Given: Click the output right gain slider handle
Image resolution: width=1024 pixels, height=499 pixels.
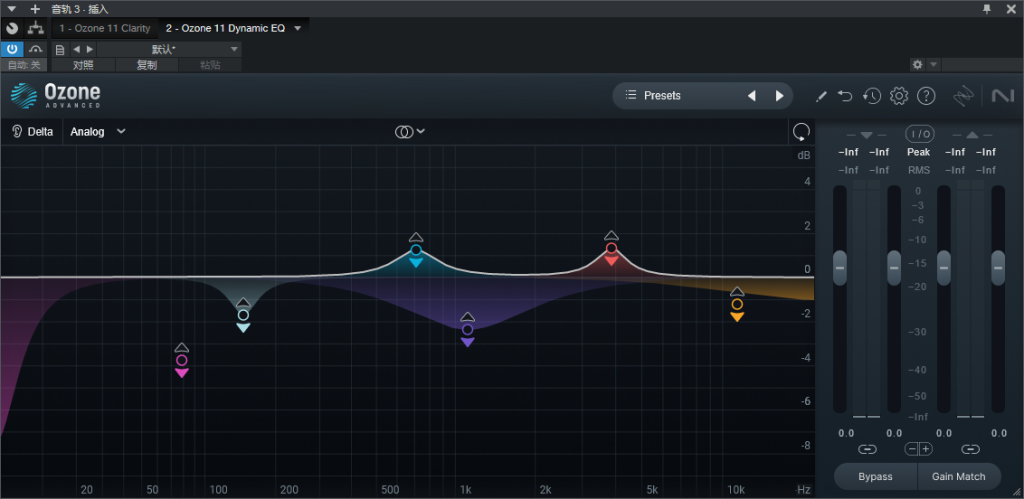Looking at the screenshot, I should pyautogui.click(x=998, y=268).
